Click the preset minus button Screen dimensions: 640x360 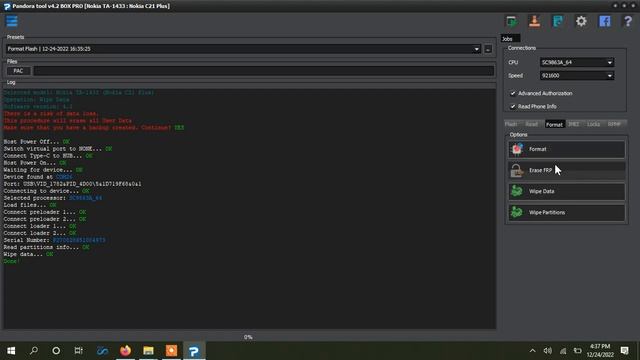pos(488,49)
